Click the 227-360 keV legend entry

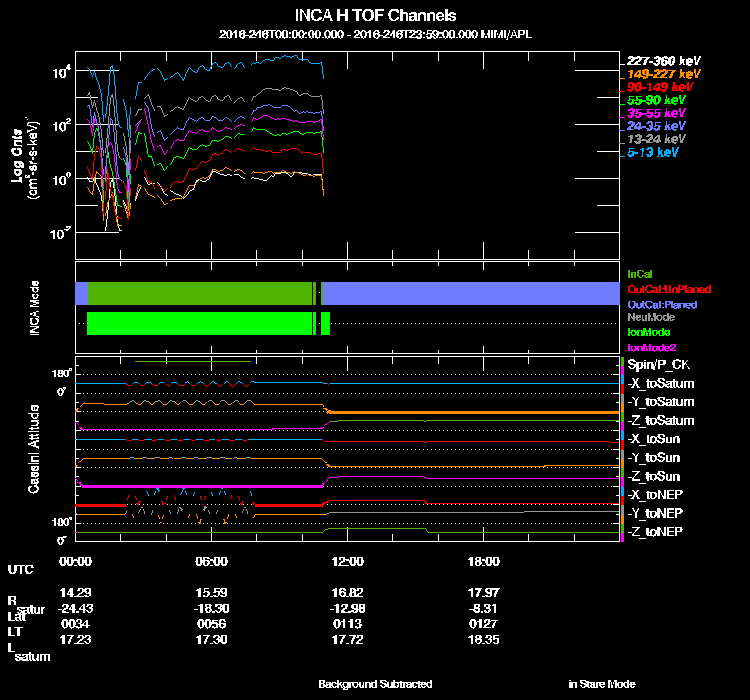coord(663,61)
